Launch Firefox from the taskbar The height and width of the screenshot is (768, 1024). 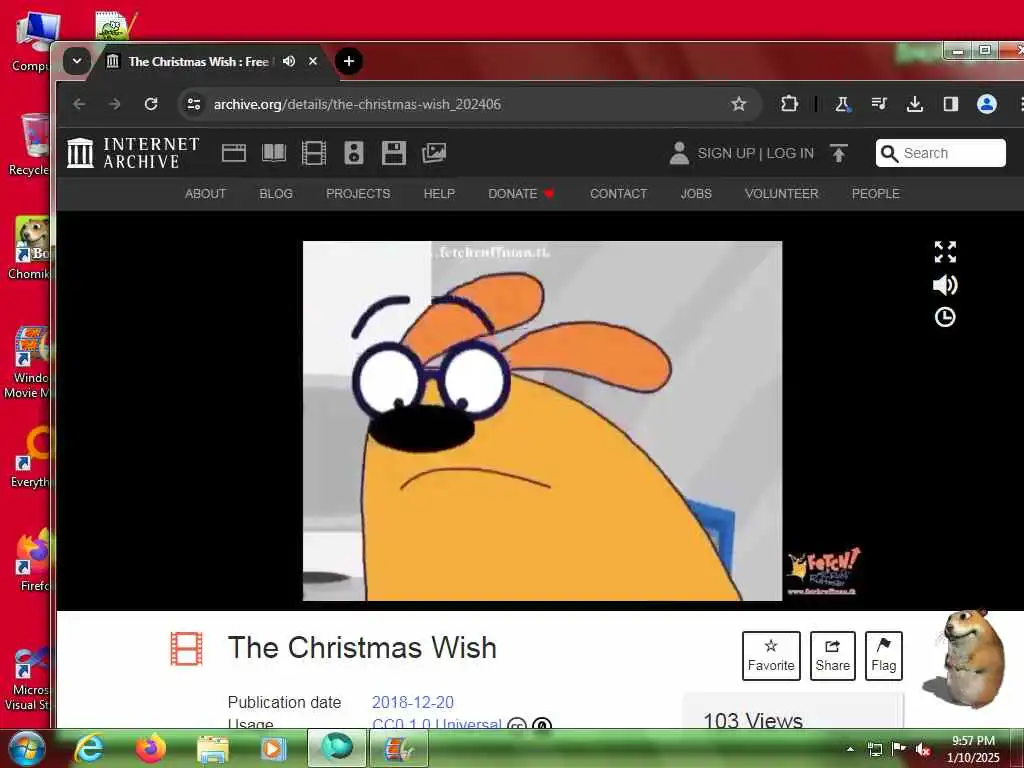click(x=151, y=748)
